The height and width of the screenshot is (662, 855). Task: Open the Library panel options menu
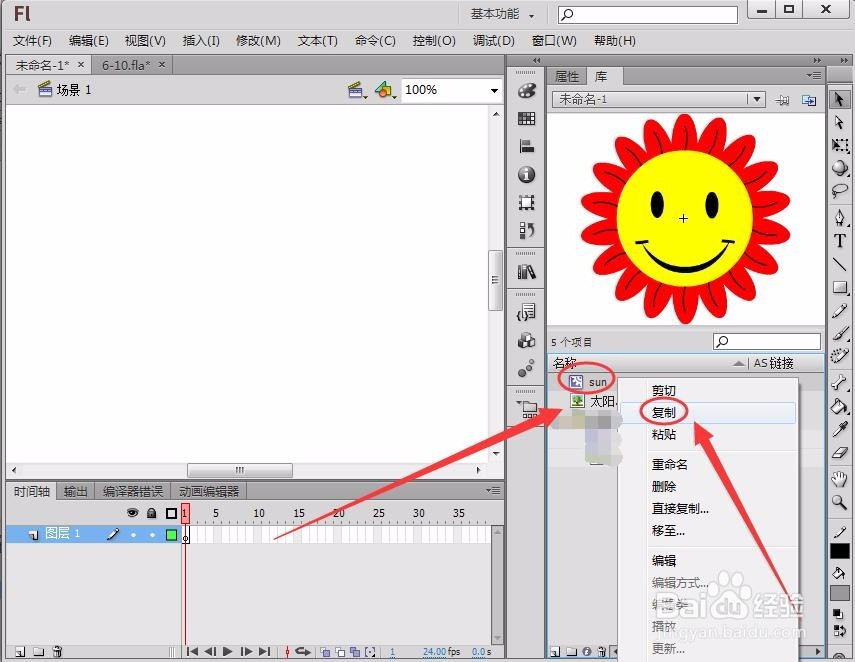click(814, 75)
